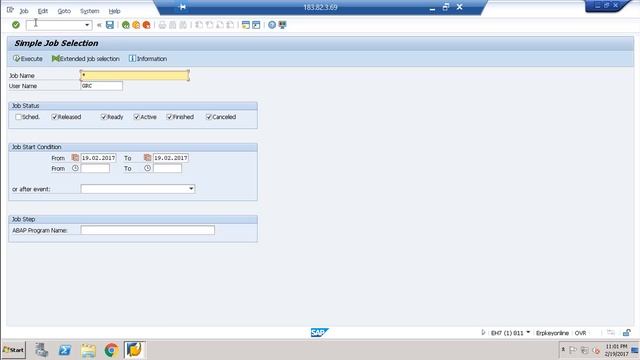Click the Information button
Viewport: 640px width, 360px height.
148,59
